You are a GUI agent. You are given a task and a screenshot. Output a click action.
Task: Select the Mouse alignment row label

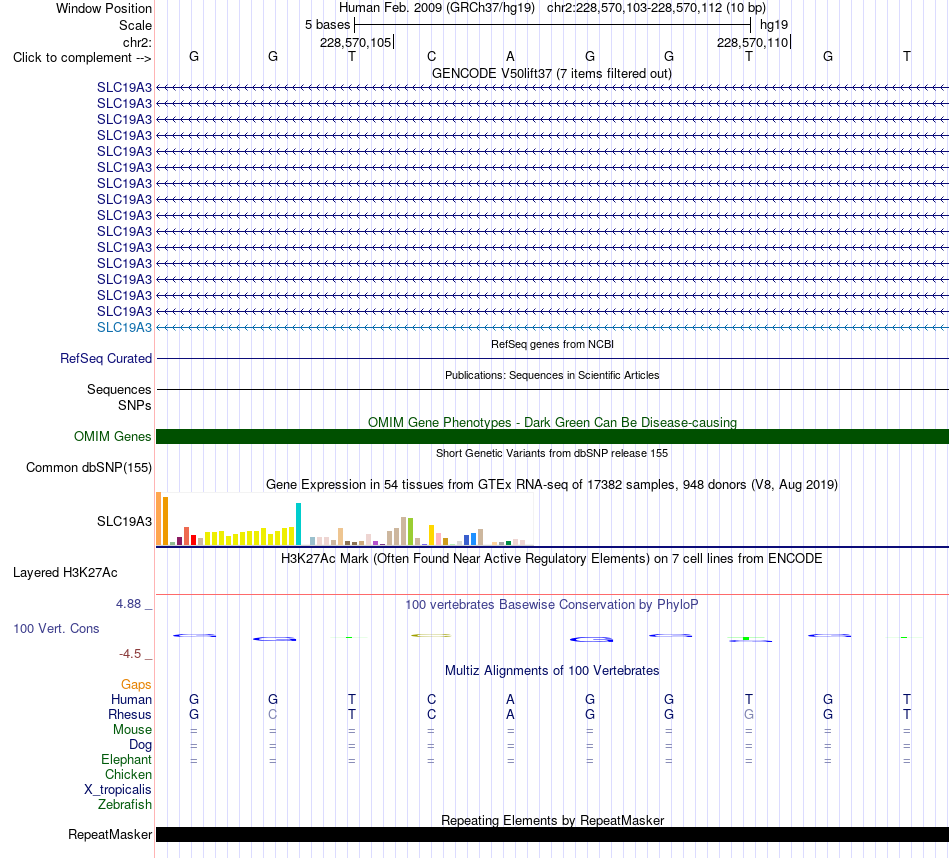click(132, 730)
